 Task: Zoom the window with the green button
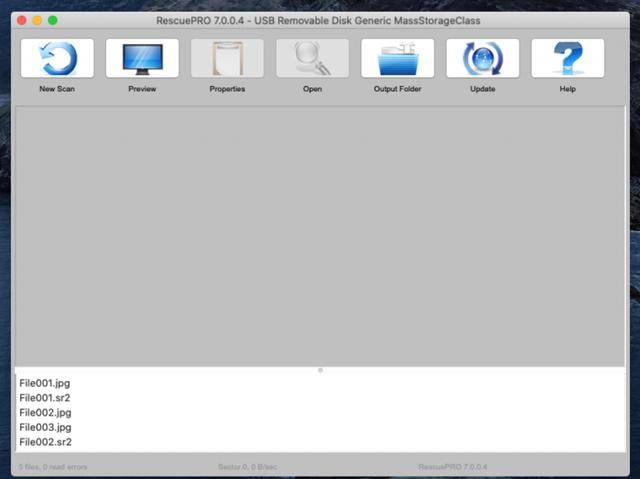coord(53,20)
